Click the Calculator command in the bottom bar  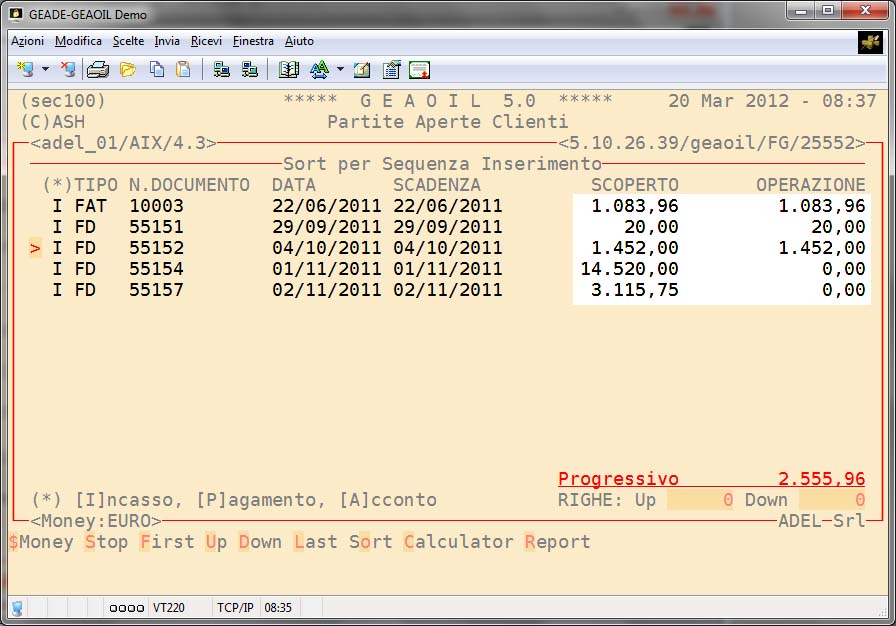pyautogui.click(x=458, y=542)
